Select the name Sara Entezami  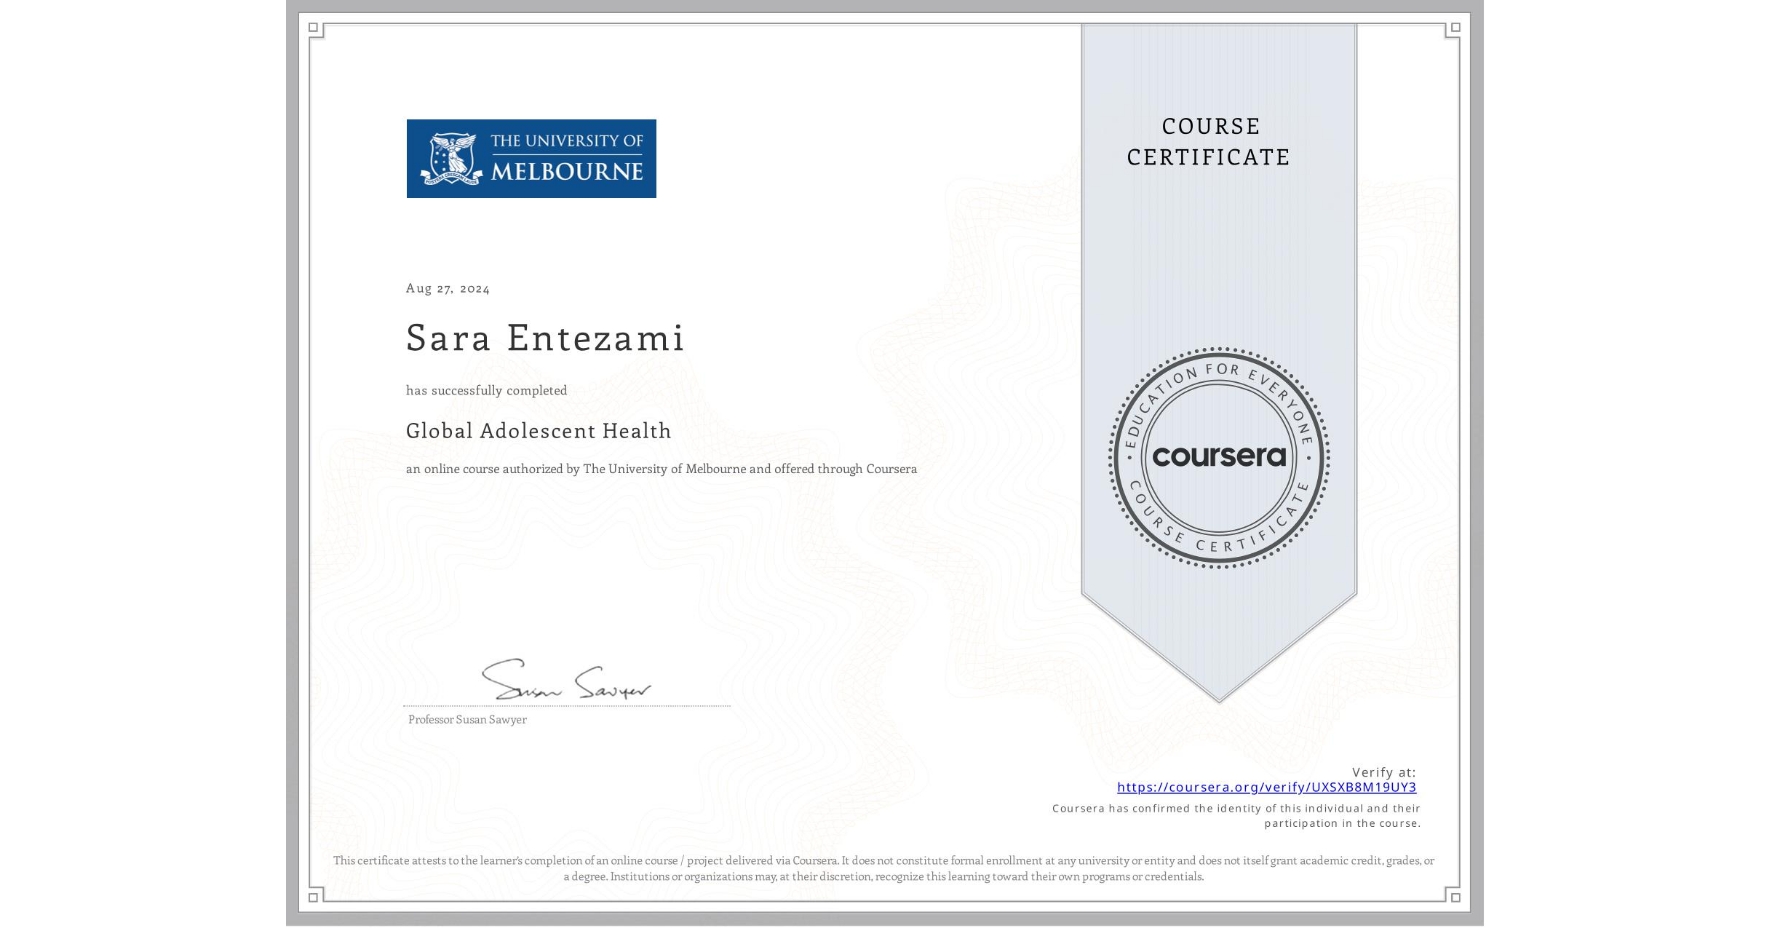pyautogui.click(x=545, y=338)
